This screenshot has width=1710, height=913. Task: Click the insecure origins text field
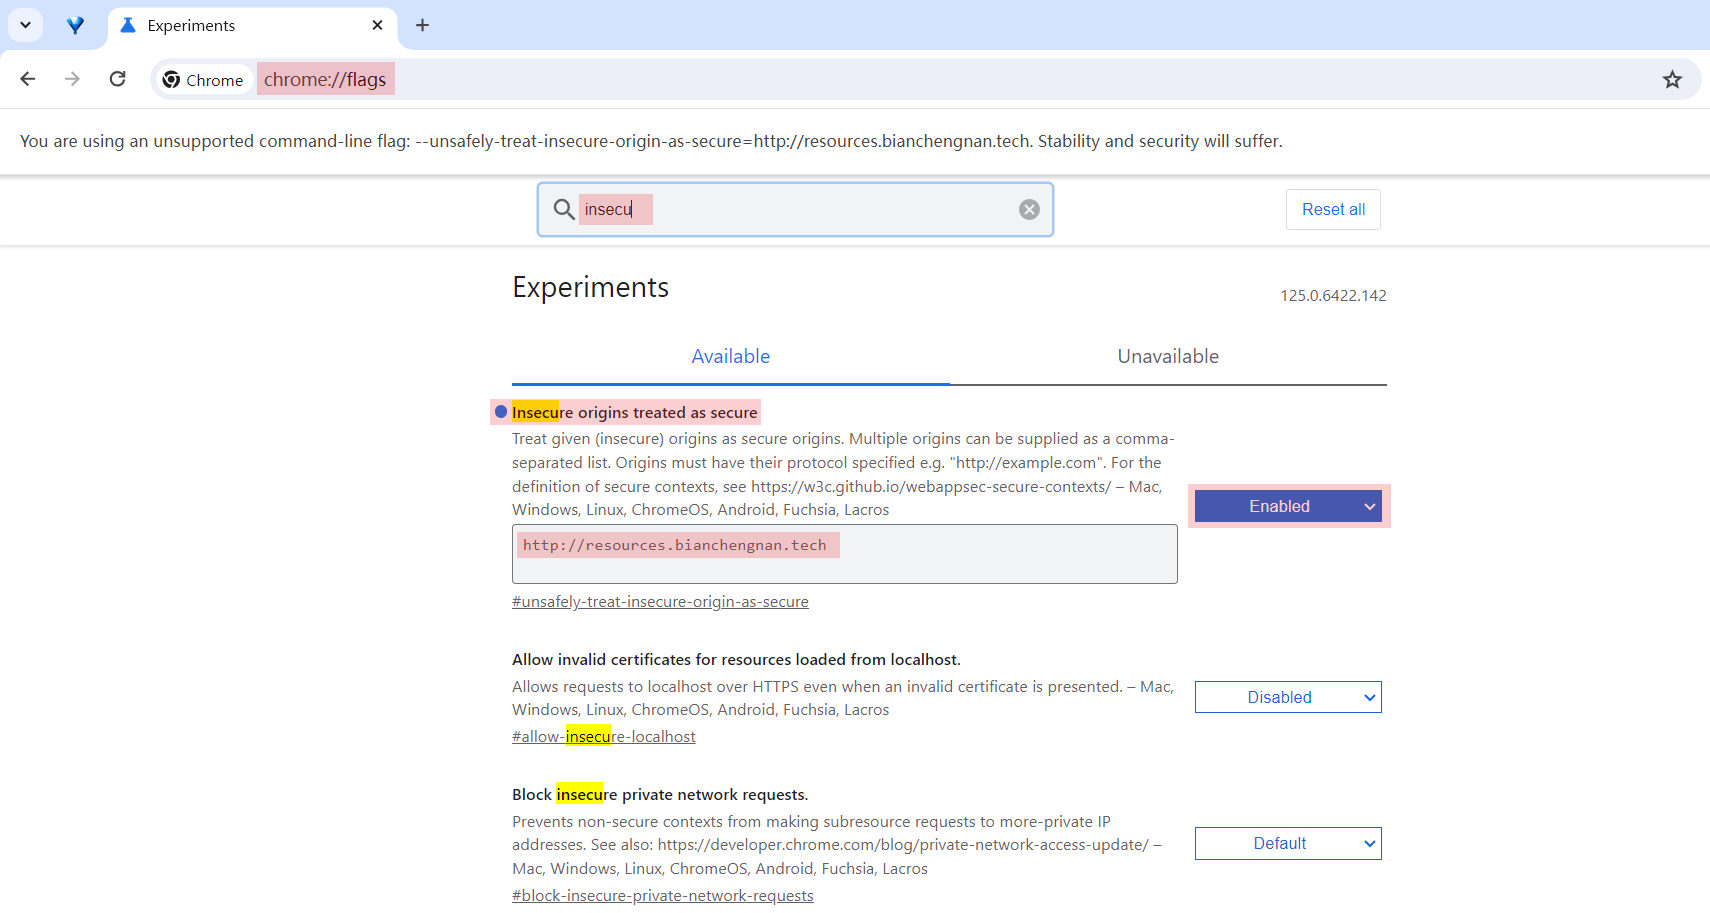[845, 553]
